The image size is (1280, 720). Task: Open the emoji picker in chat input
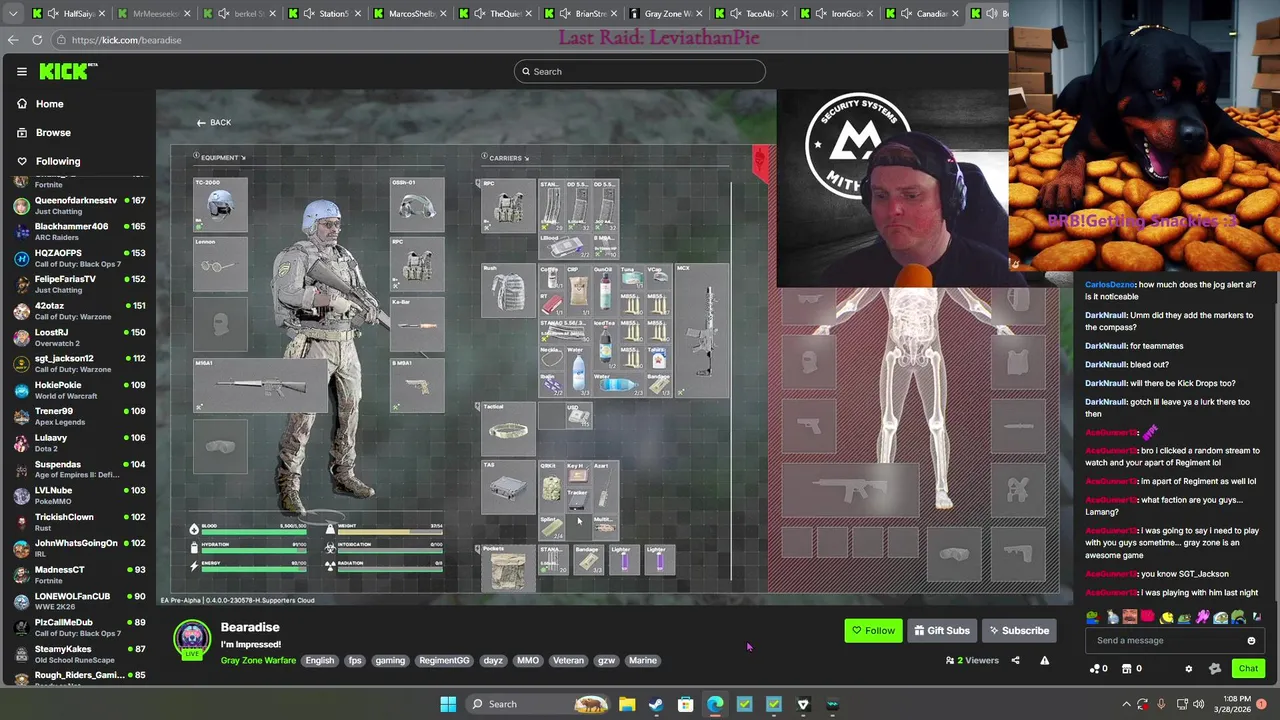tap(1251, 641)
